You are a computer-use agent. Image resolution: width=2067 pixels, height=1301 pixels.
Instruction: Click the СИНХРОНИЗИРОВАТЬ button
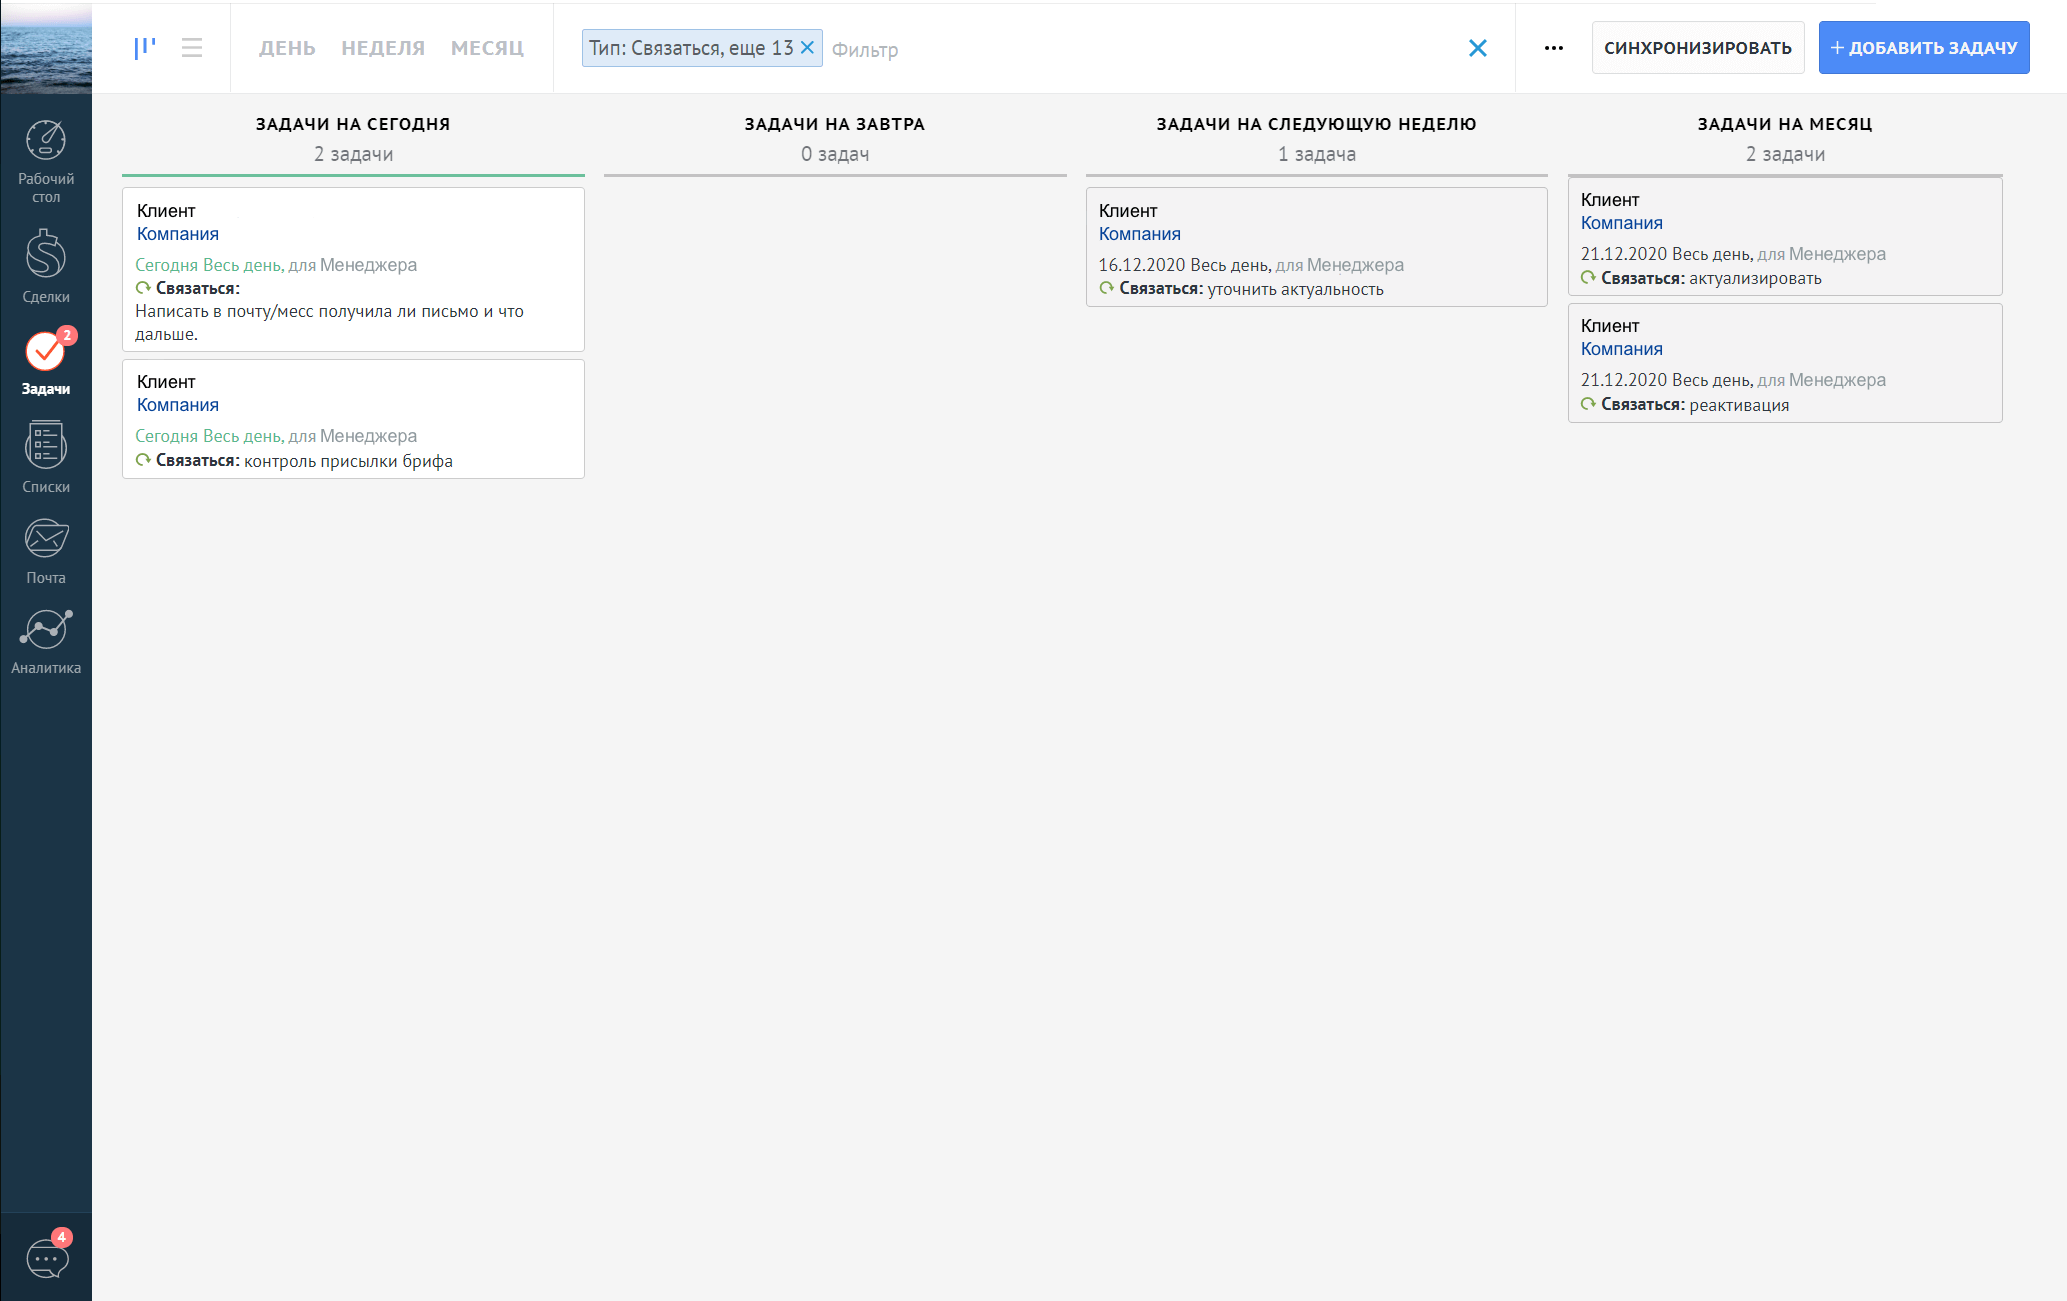1697,48
